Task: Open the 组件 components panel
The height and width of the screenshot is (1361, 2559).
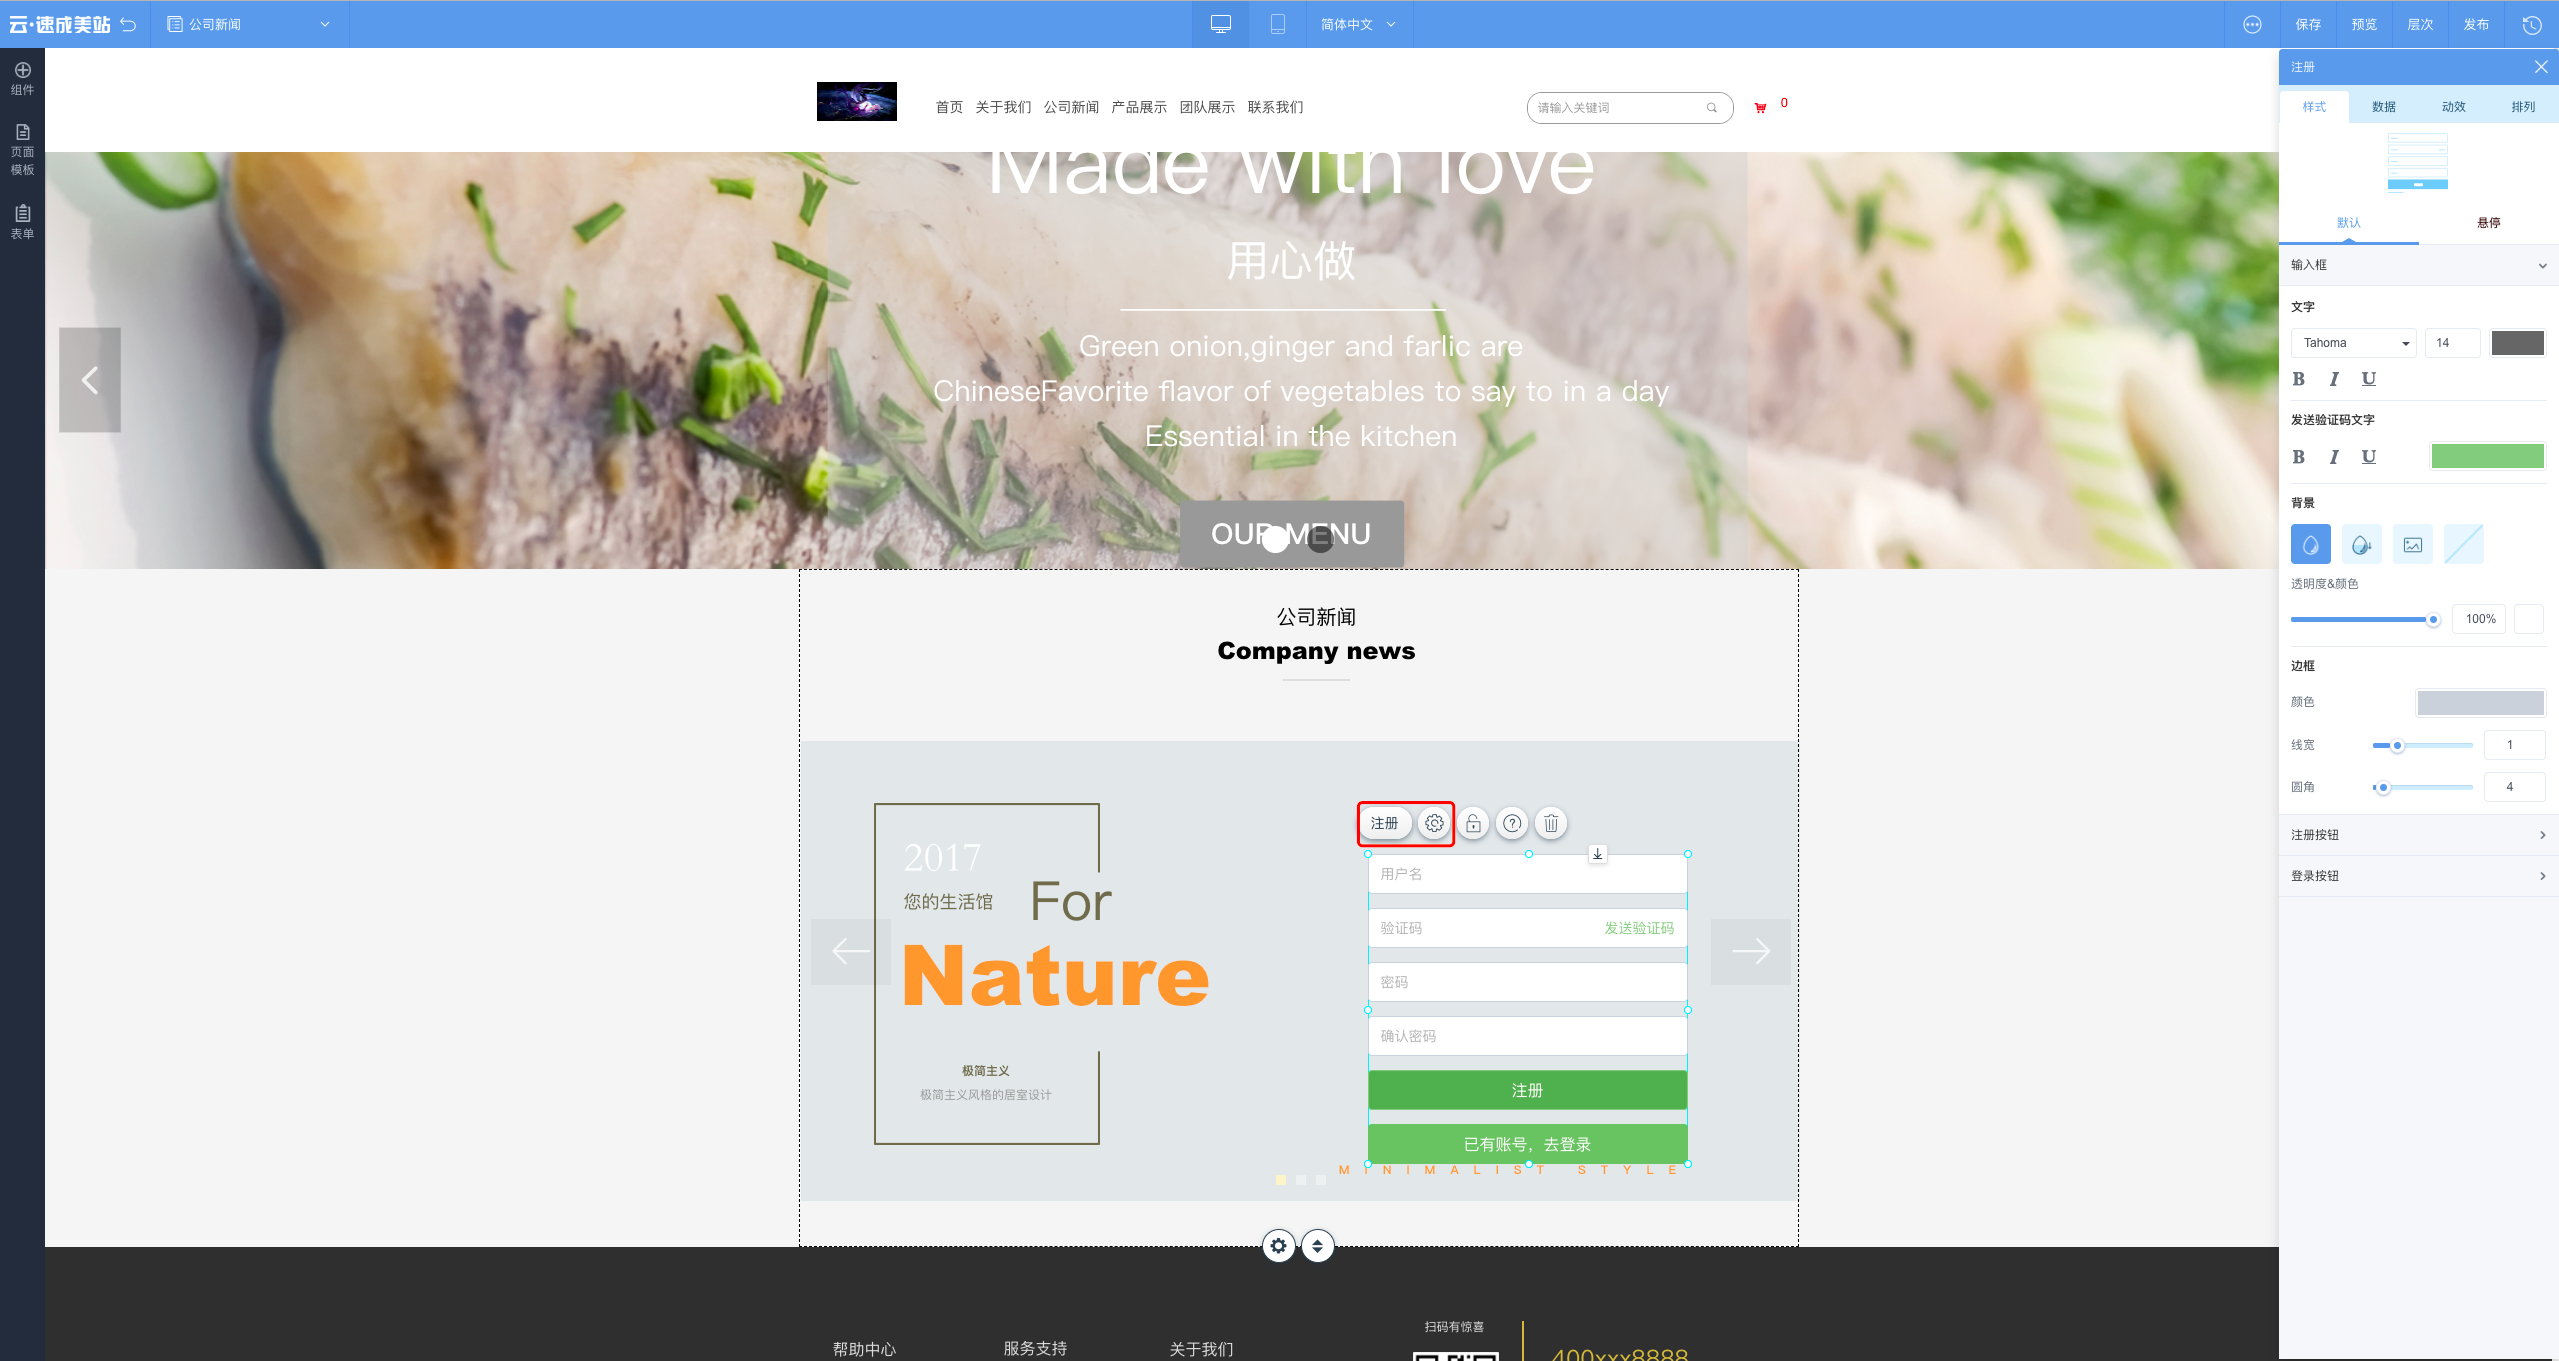Action: (x=22, y=78)
